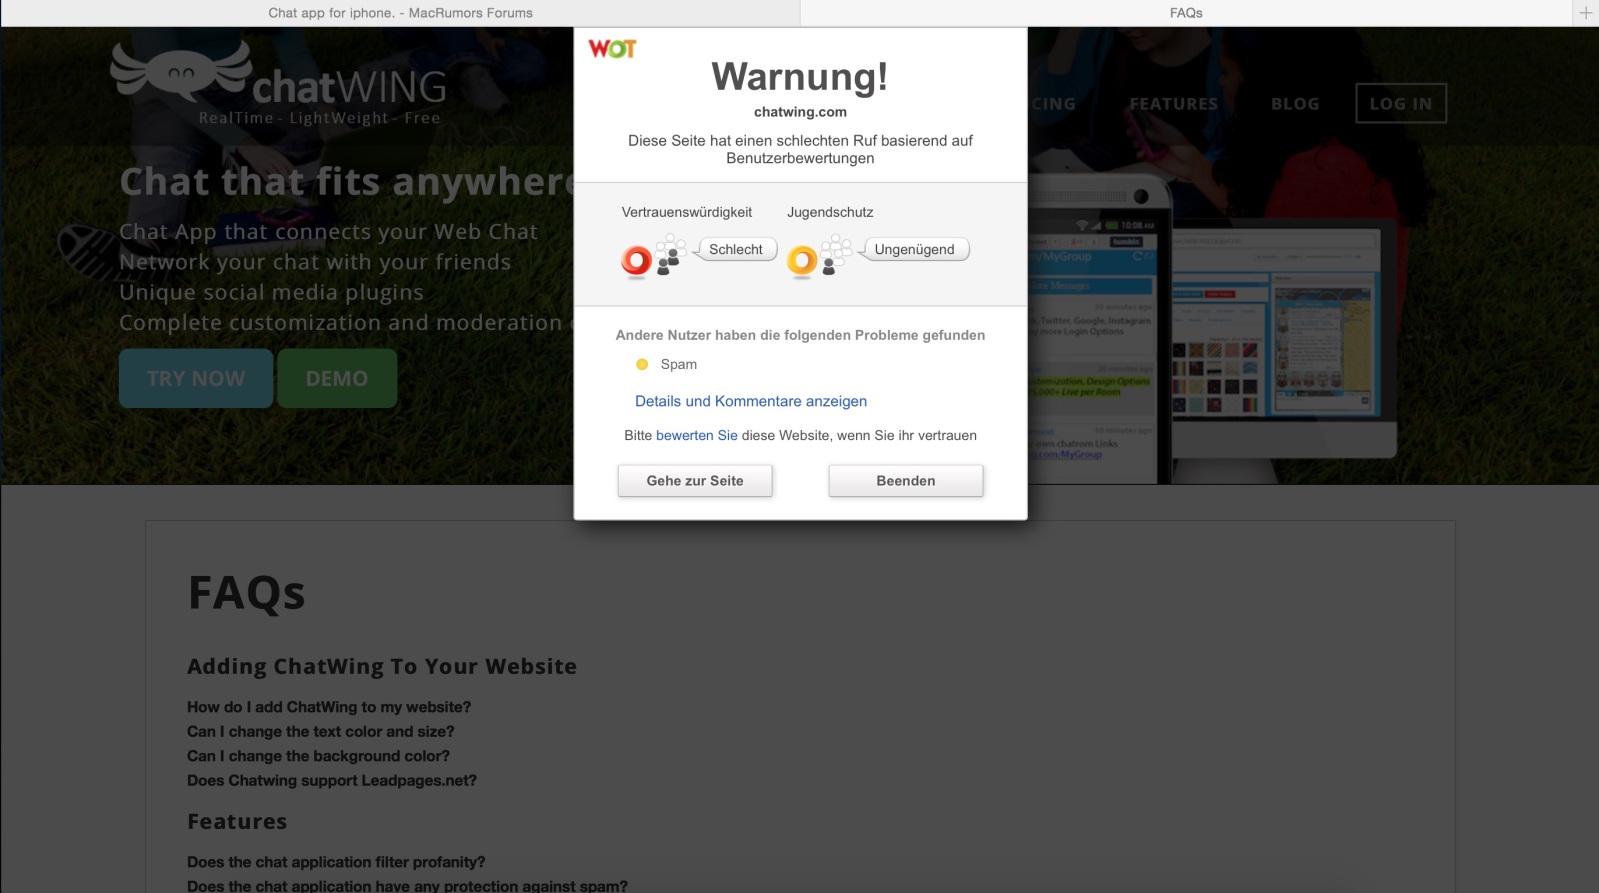
Task: Open 'Does the chat application filter profanity?'
Action: (x=336, y=862)
